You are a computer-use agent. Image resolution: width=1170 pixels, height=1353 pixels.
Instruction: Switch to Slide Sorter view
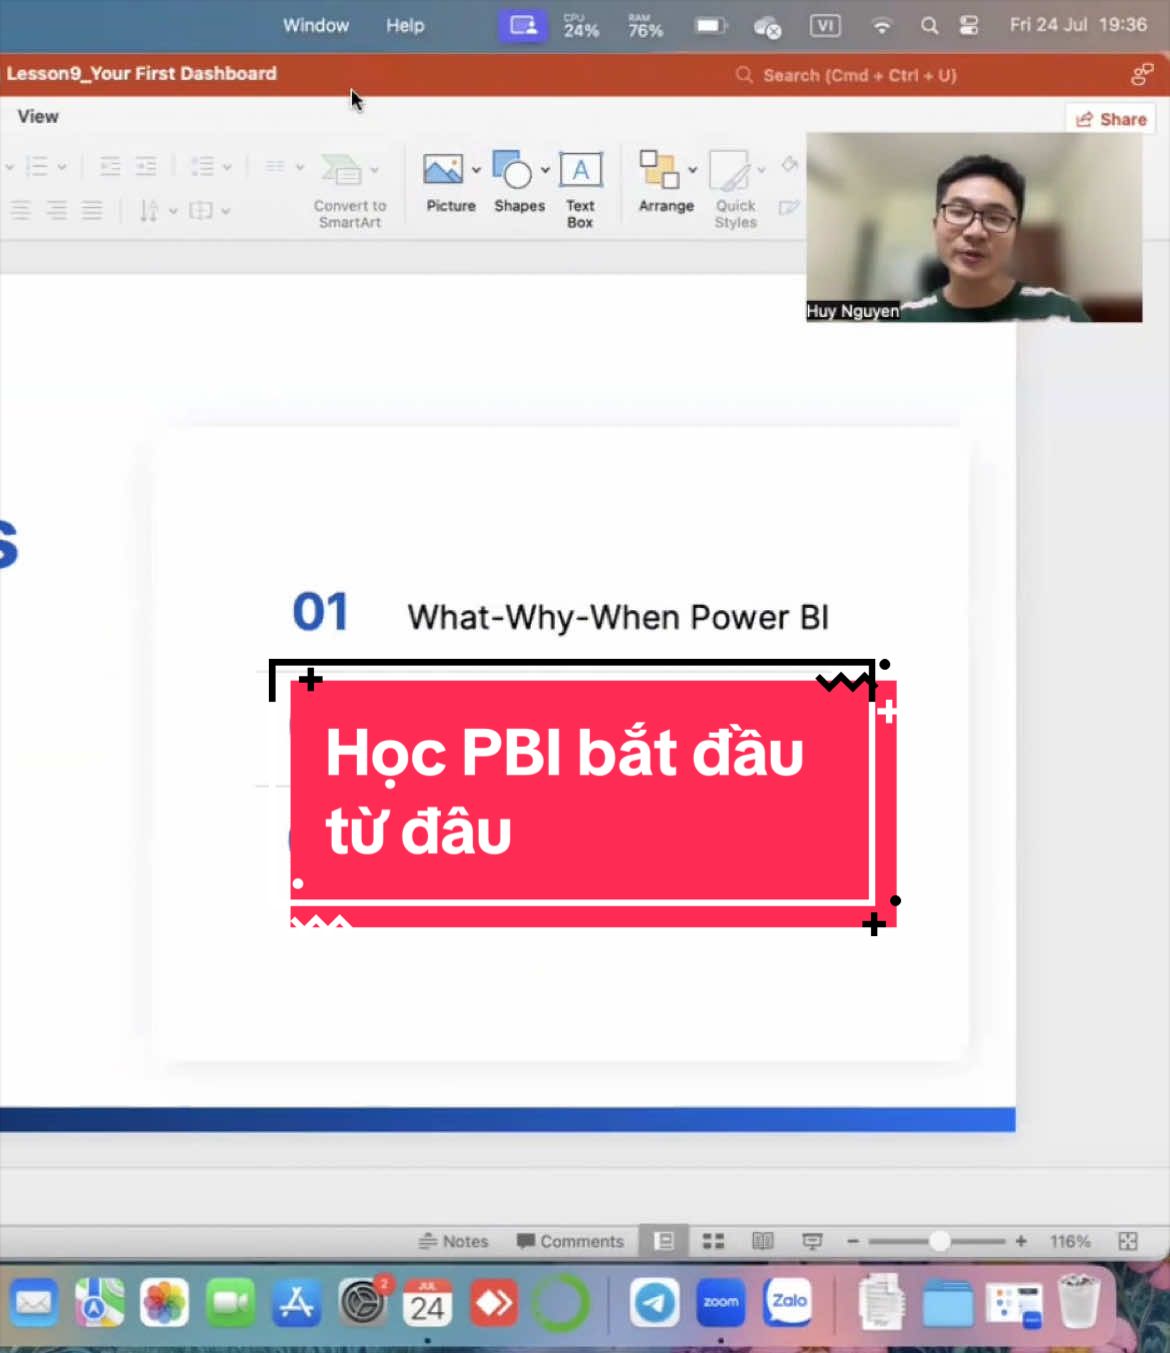coord(713,1241)
